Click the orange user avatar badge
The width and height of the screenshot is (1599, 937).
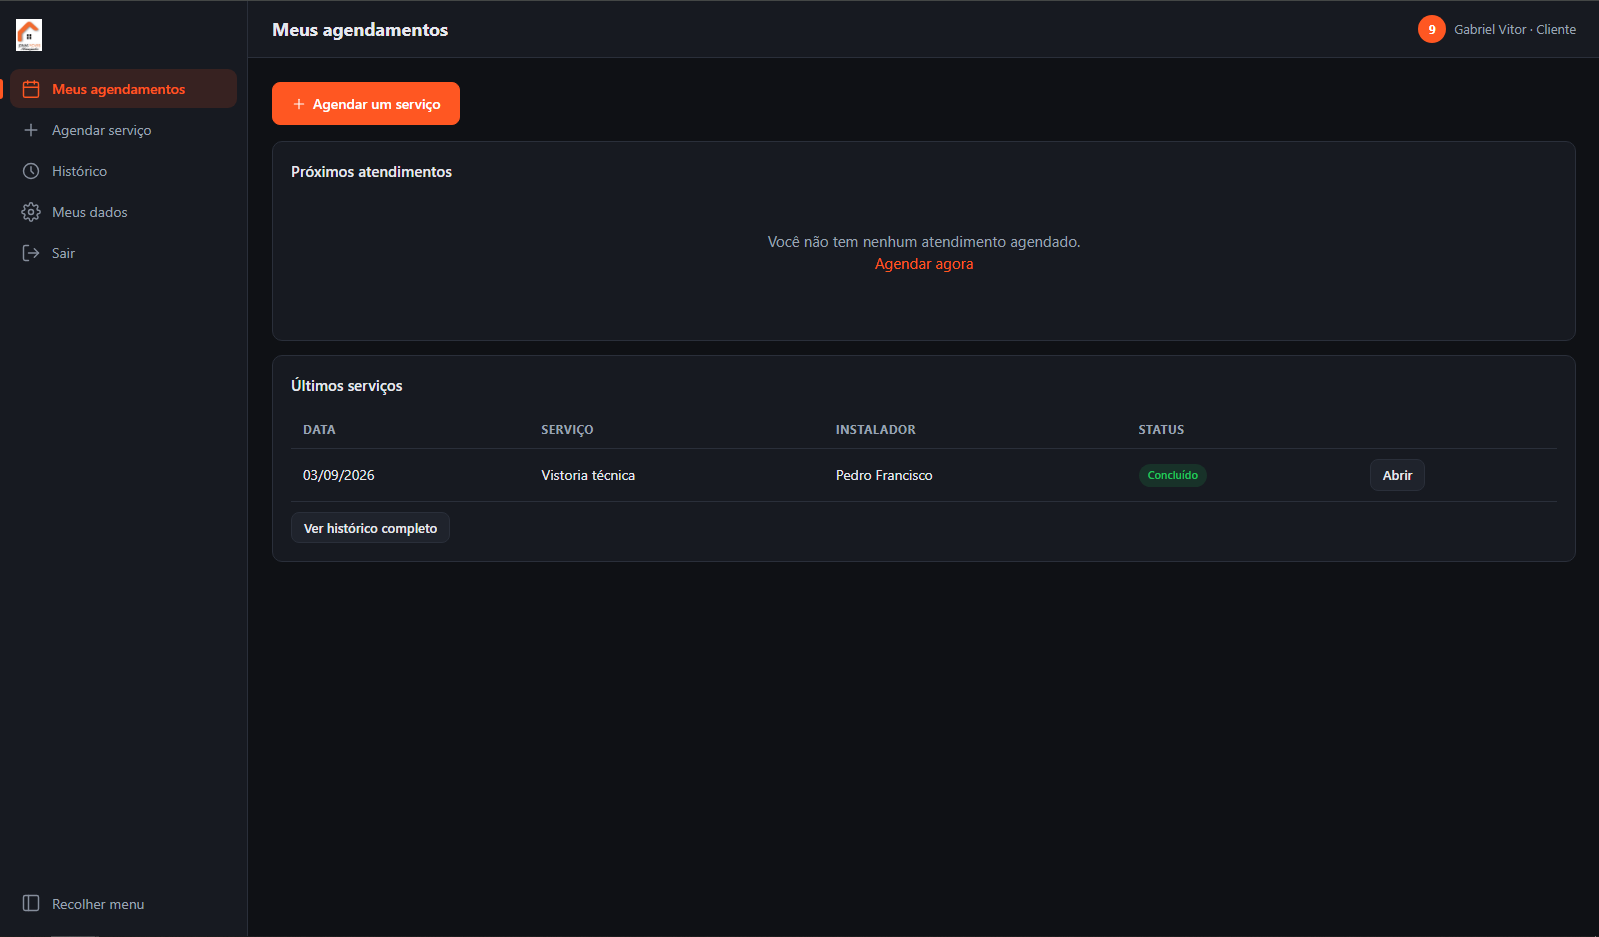click(1432, 29)
